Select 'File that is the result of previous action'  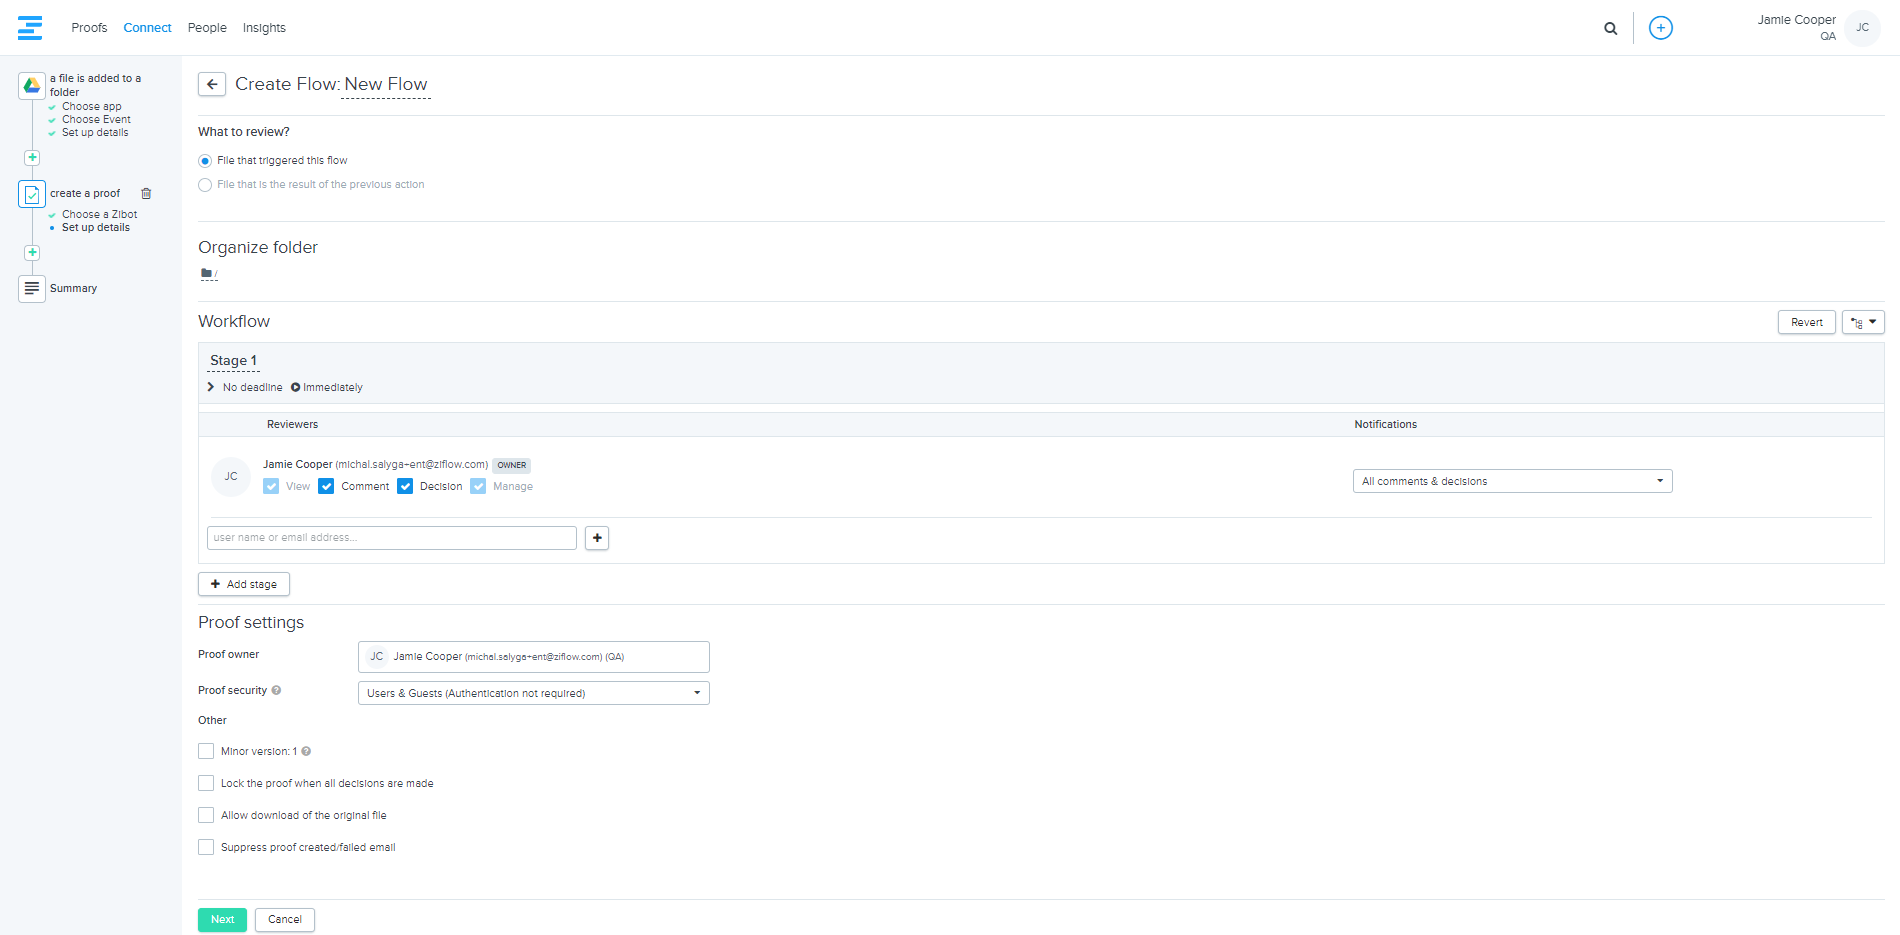[205, 185]
